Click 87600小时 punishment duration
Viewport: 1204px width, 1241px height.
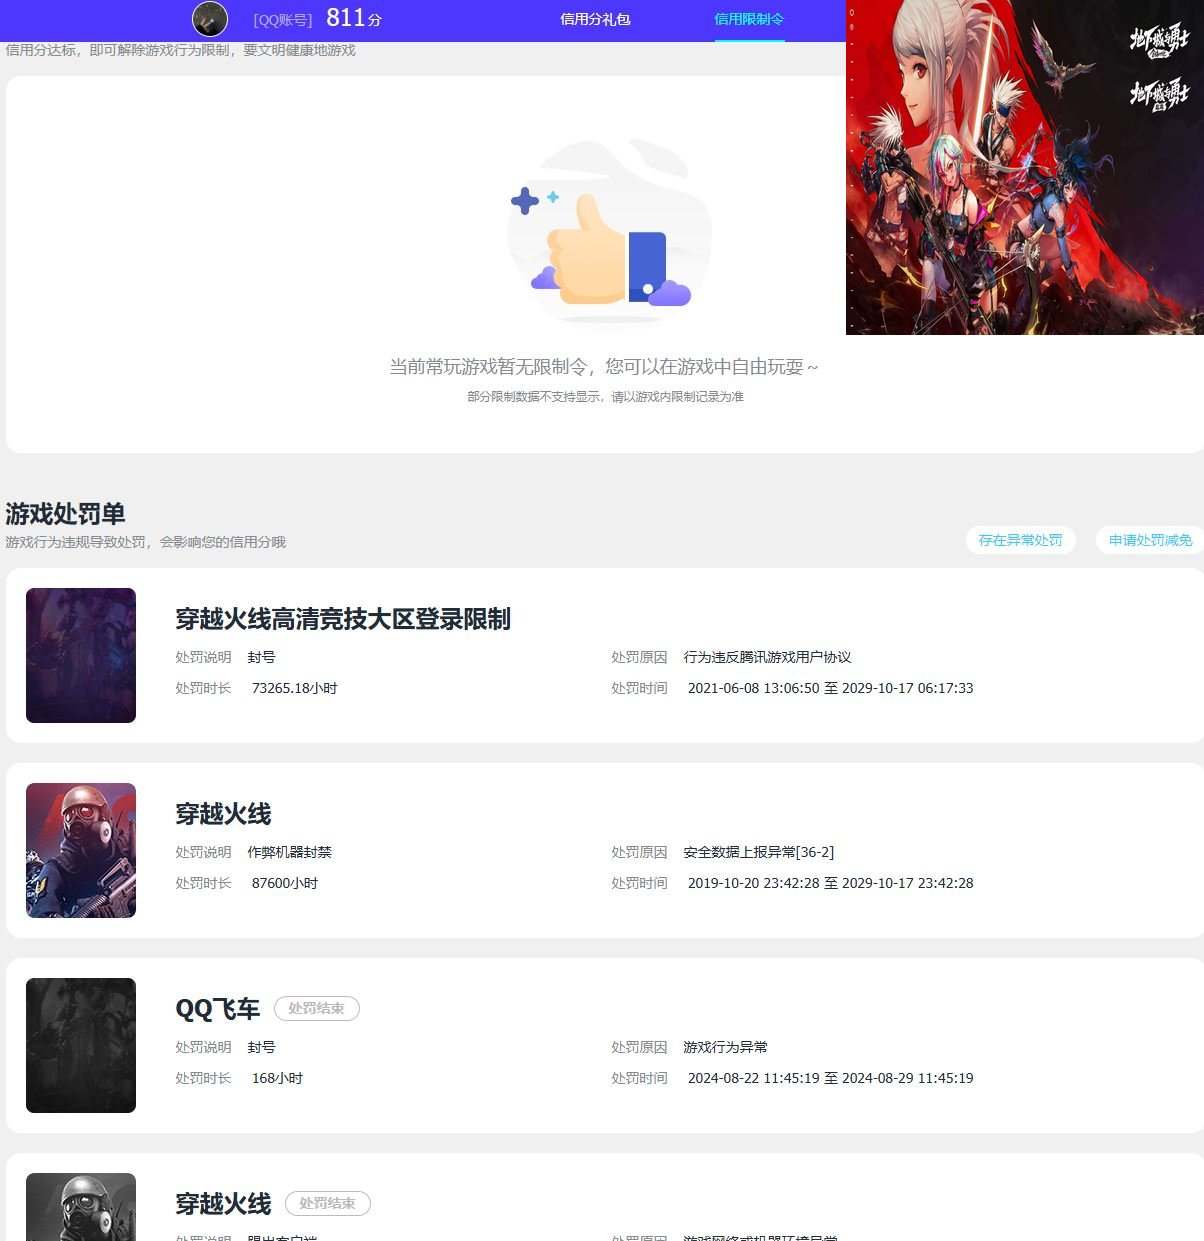click(285, 883)
